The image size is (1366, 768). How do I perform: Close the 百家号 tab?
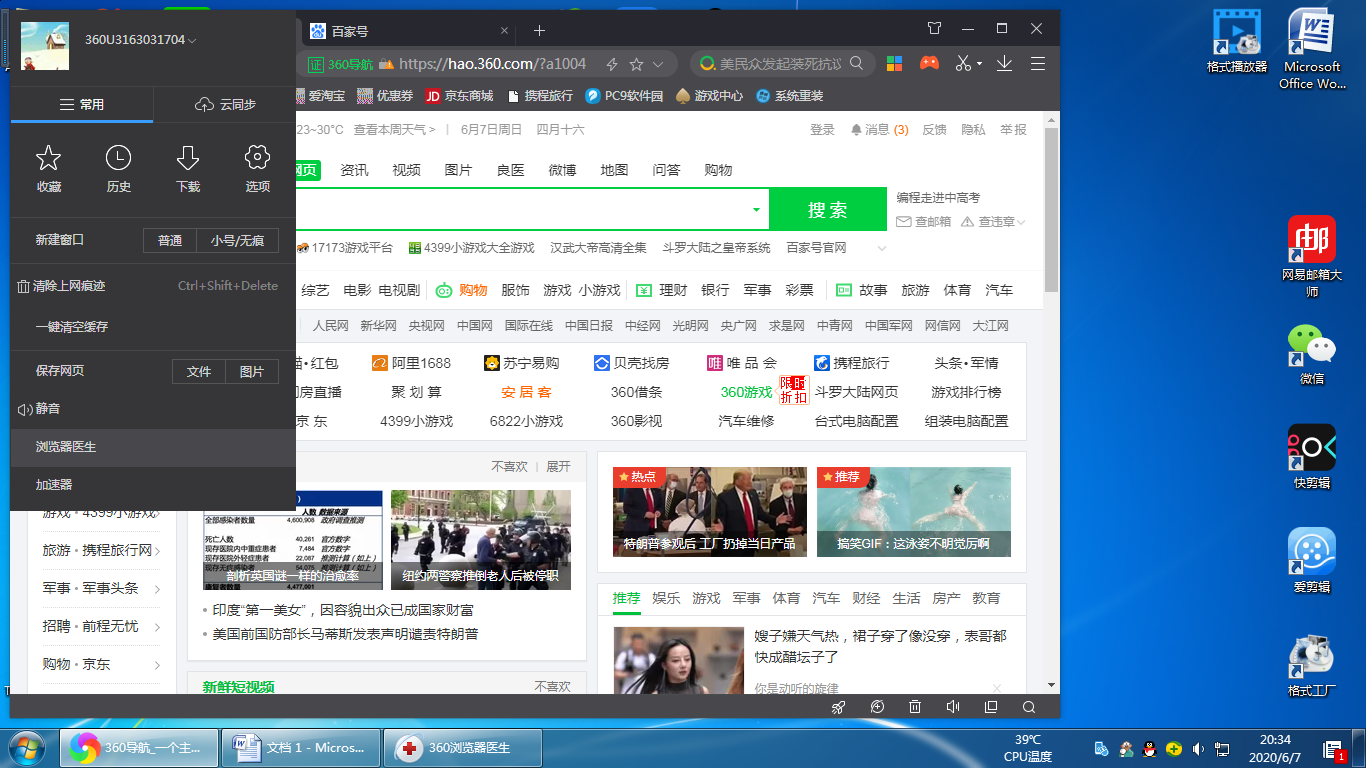point(504,31)
